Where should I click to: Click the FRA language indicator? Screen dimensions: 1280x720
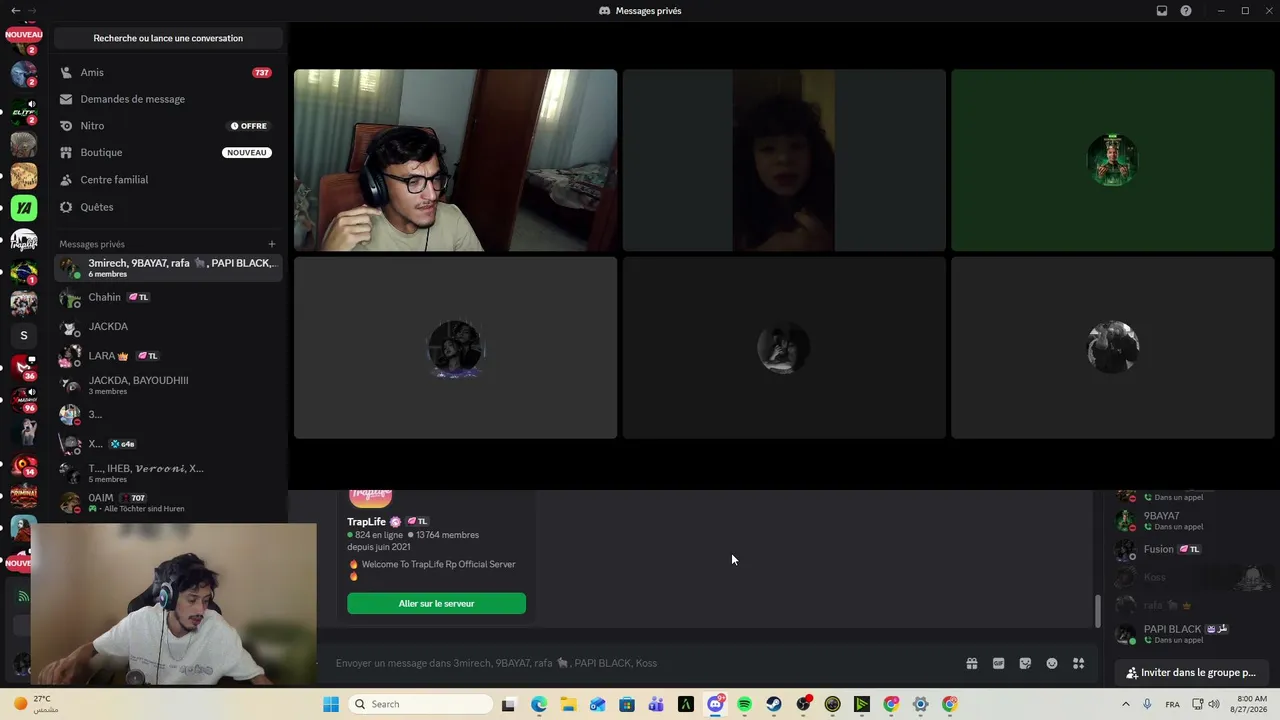coord(1172,704)
